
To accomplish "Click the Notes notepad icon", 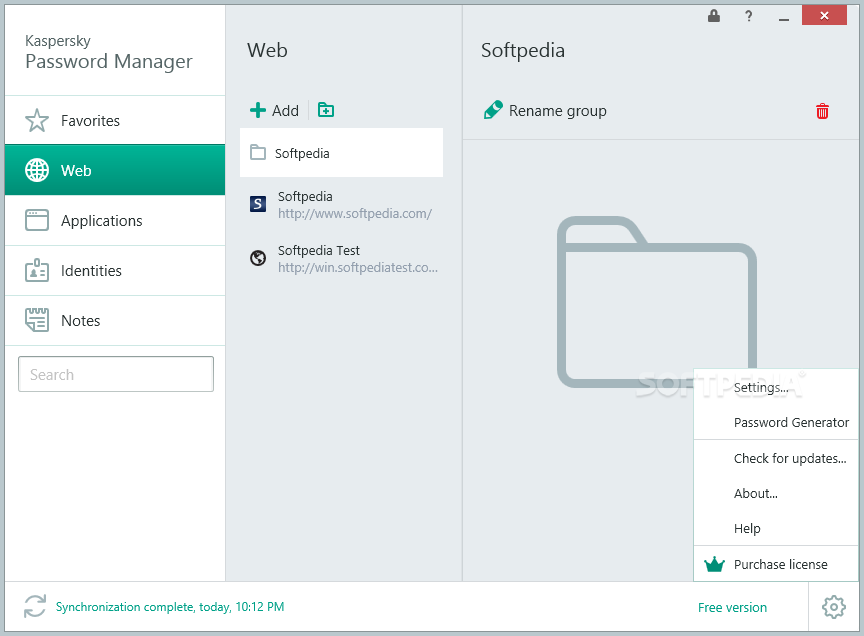I will (37, 320).
